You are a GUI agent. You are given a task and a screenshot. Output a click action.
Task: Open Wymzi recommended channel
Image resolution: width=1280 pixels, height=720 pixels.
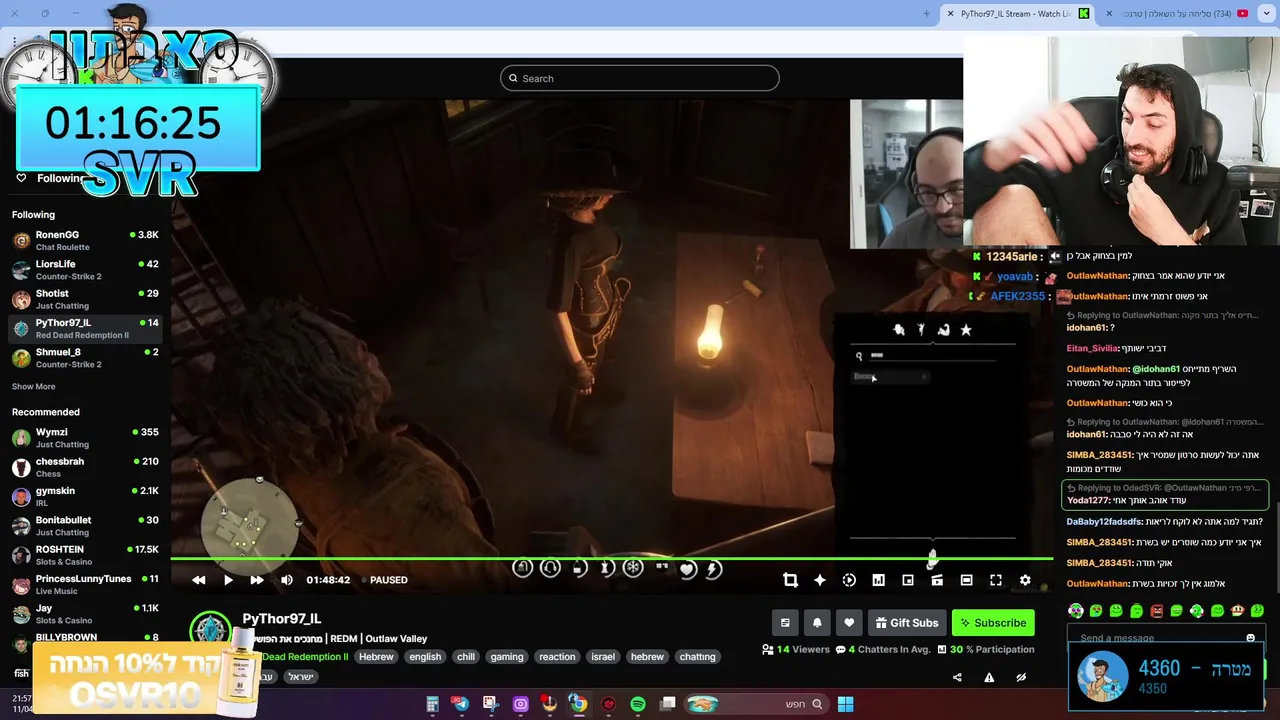point(85,438)
